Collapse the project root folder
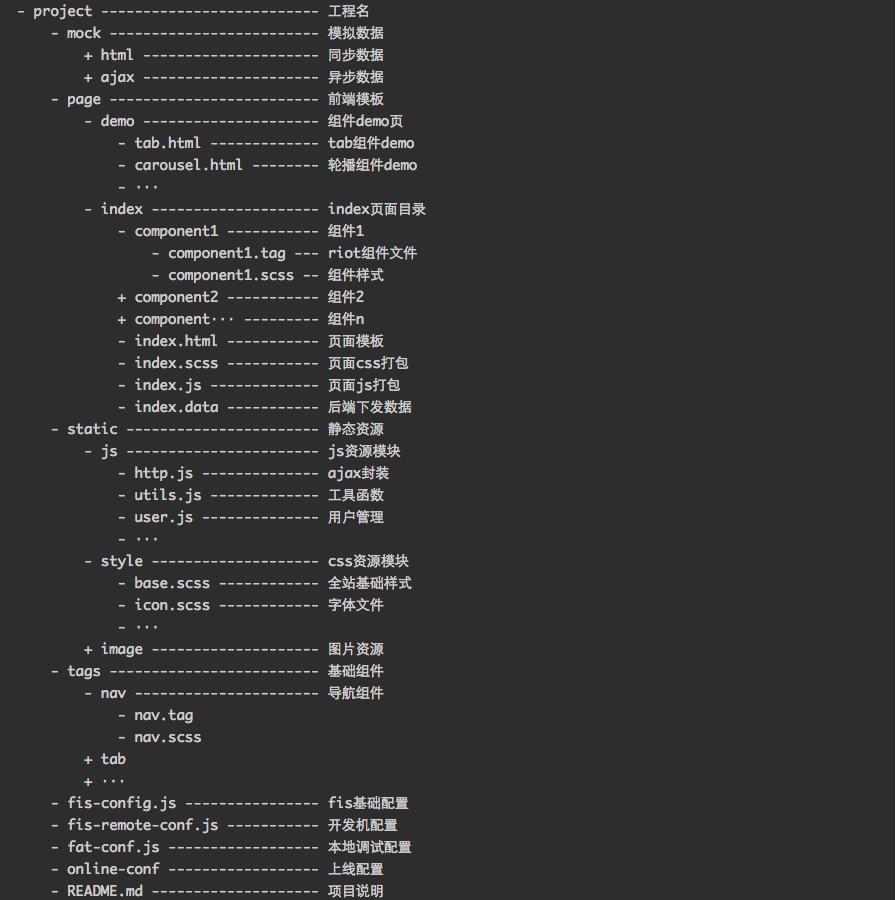 [x=21, y=11]
